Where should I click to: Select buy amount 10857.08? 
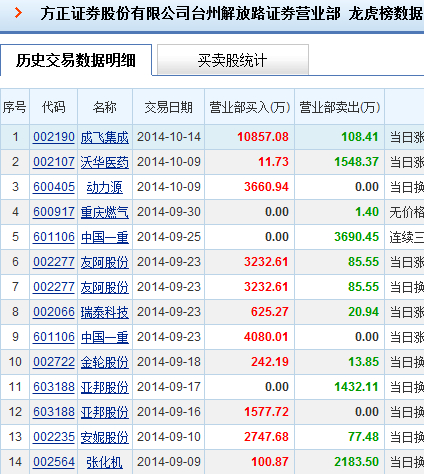click(263, 137)
